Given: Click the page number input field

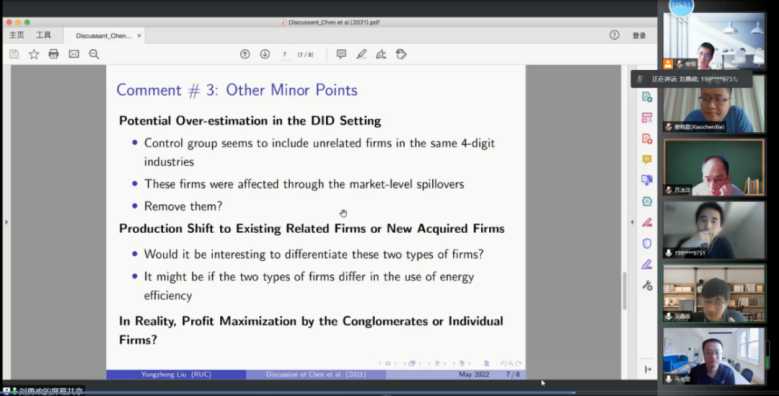Looking at the screenshot, I should point(285,54).
